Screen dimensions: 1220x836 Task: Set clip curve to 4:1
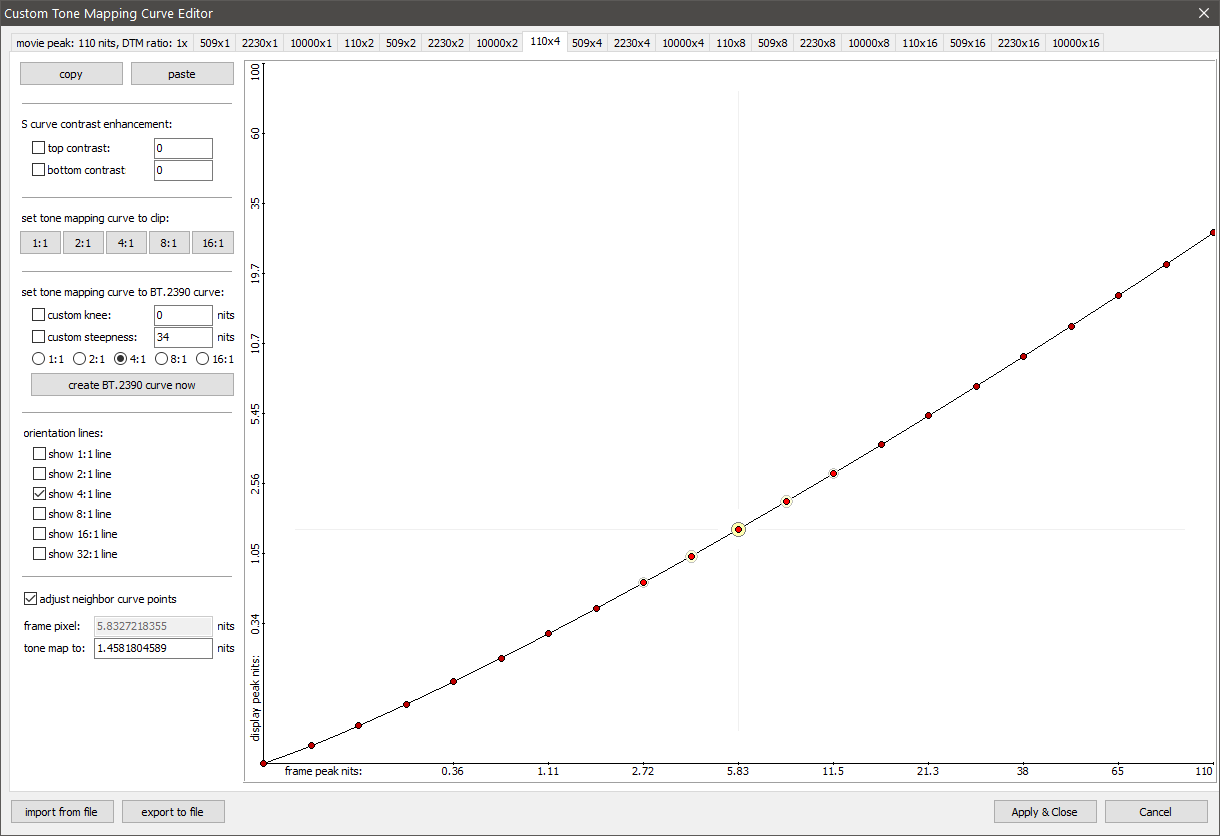pos(126,243)
